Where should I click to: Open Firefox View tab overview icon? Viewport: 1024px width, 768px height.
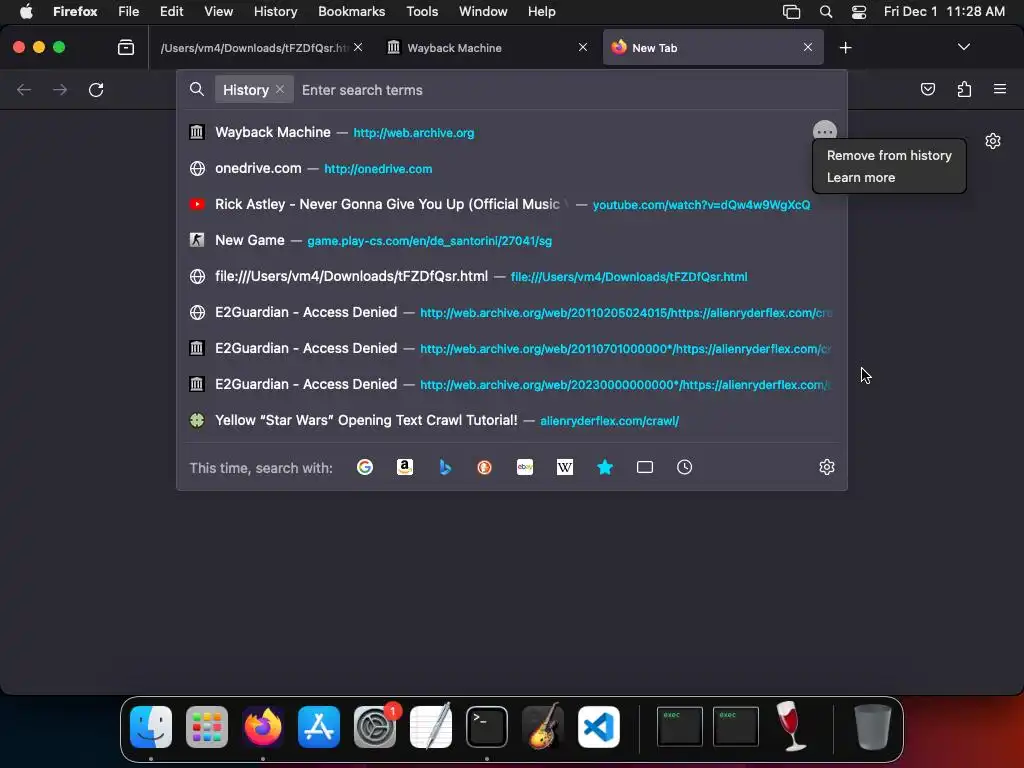click(x=126, y=48)
